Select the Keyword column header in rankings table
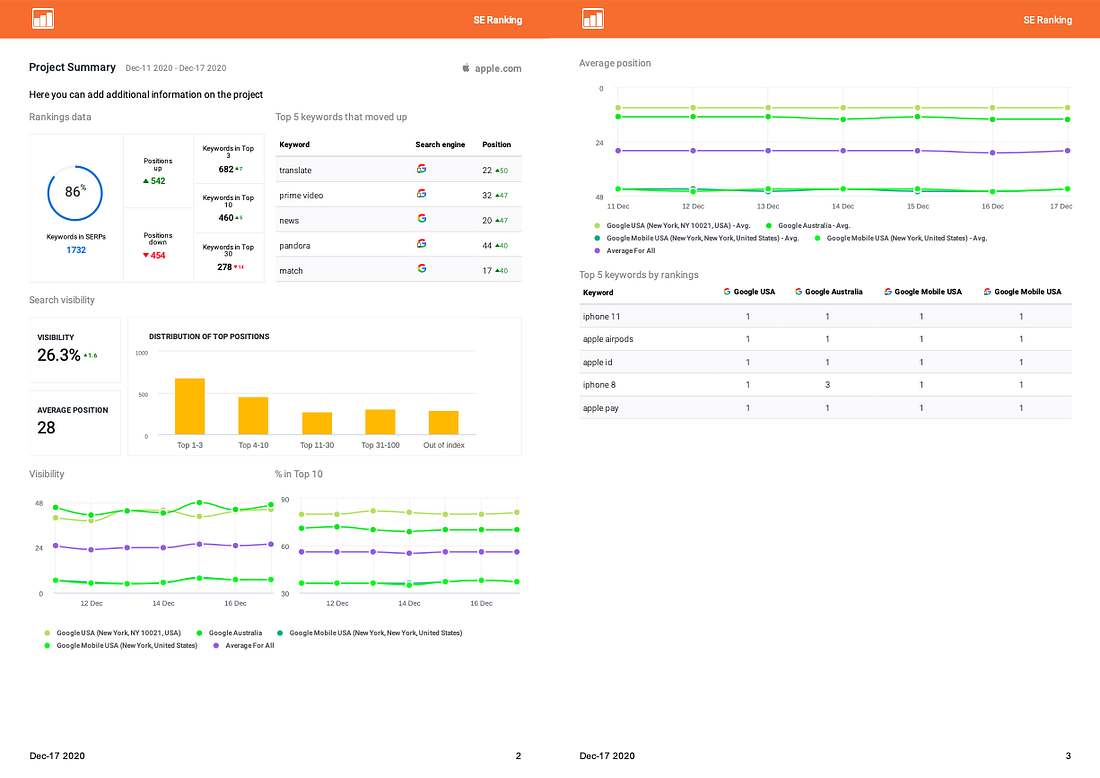 (x=598, y=293)
